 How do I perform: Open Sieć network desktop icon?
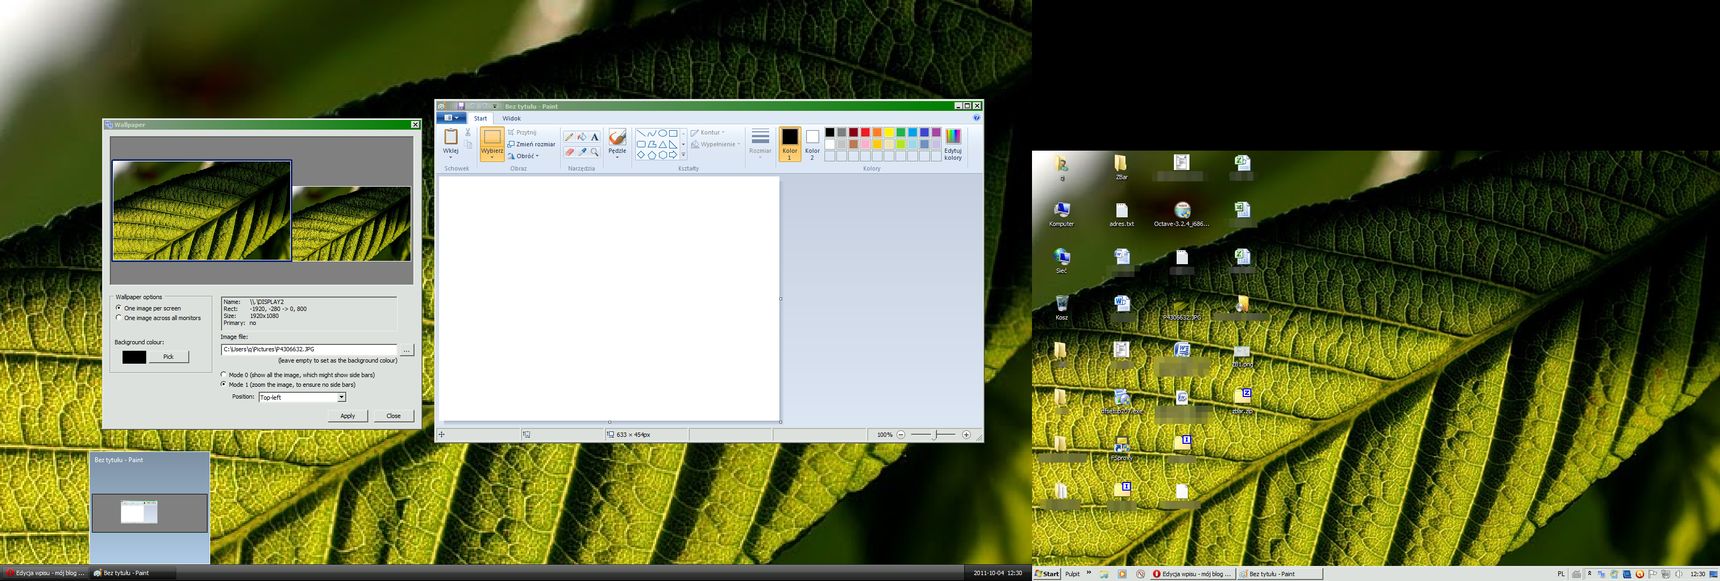click(1061, 261)
